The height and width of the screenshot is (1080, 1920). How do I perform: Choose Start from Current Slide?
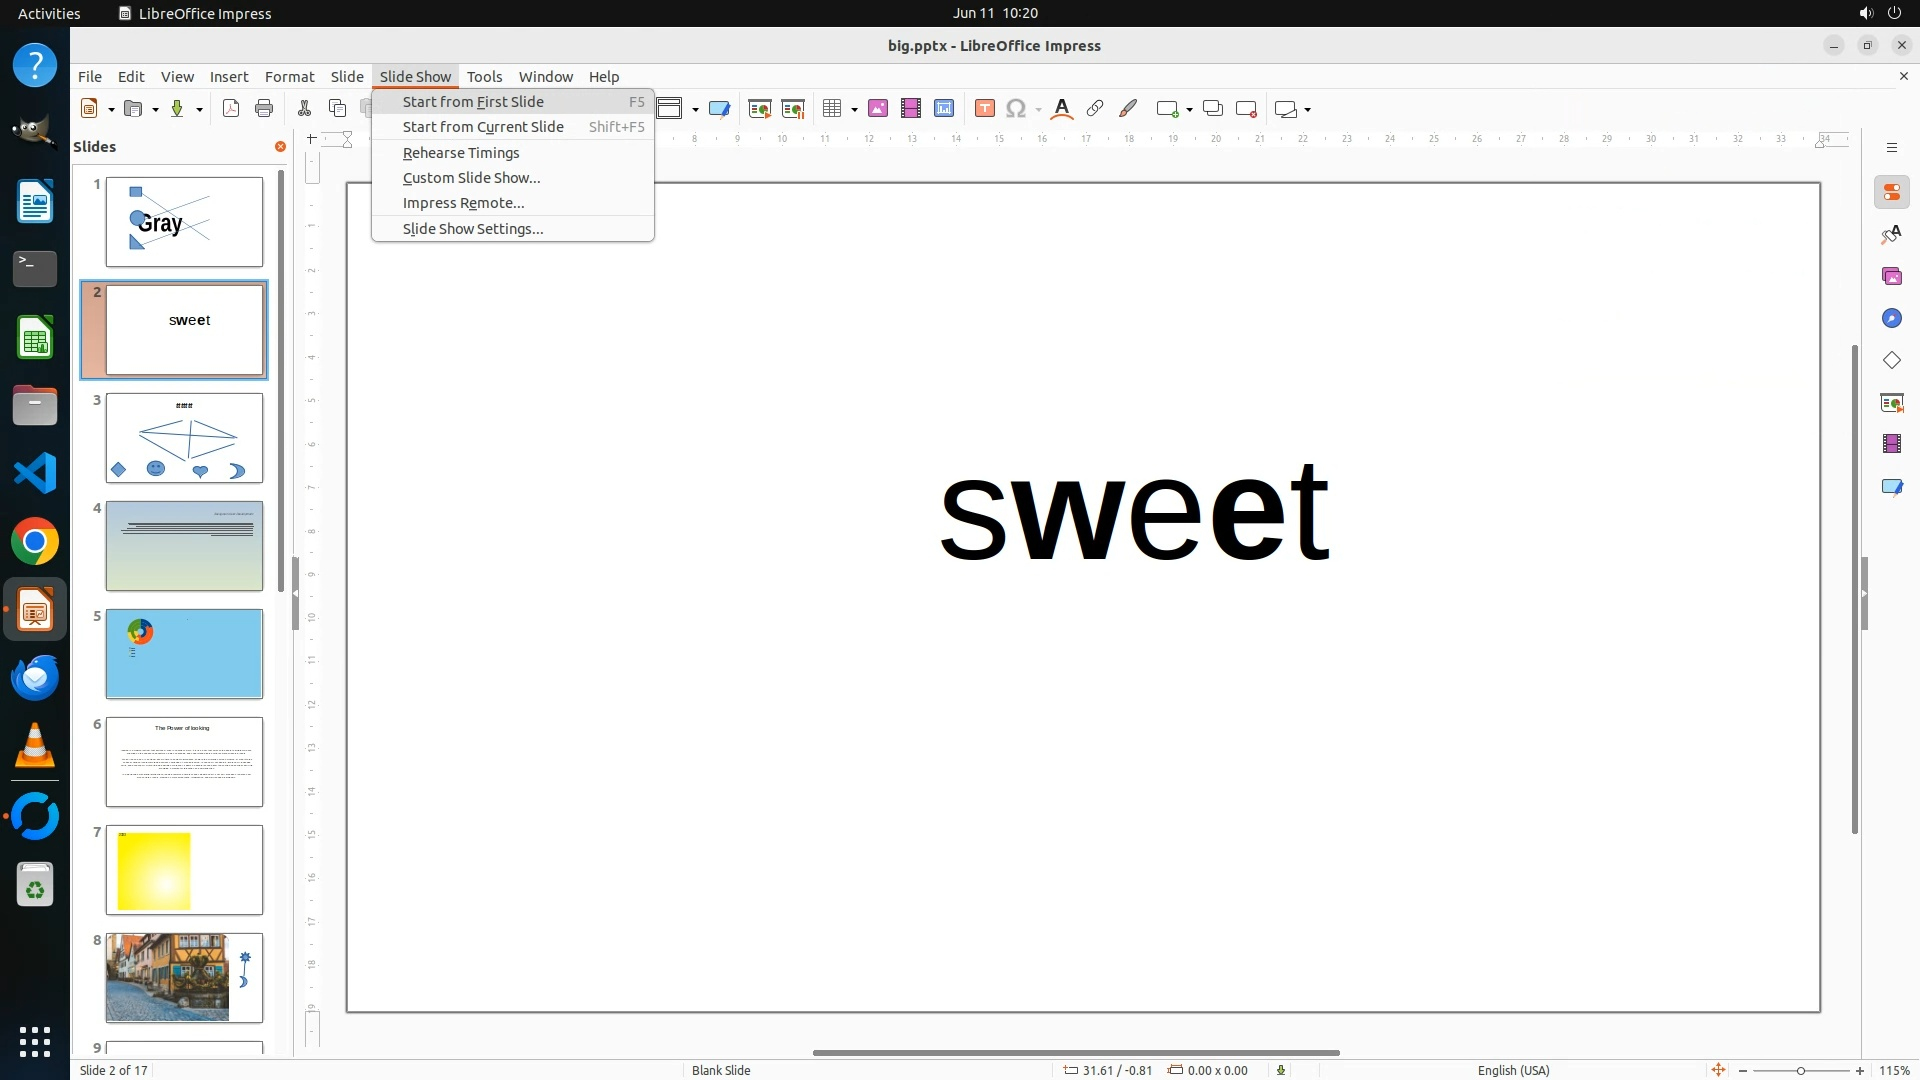[x=483, y=127]
